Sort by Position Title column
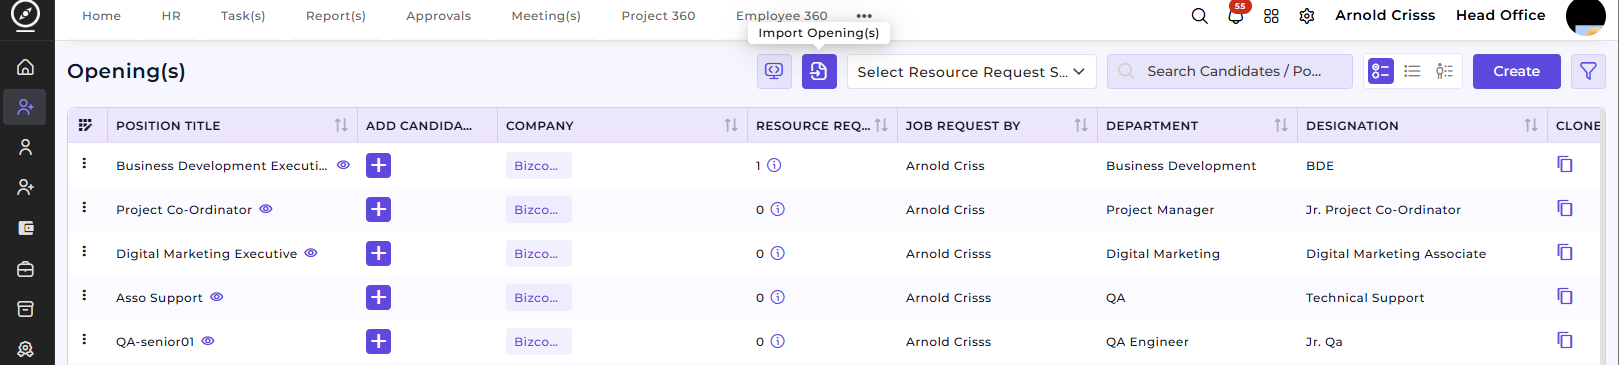The width and height of the screenshot is (1619, 365). click(x=341, y=125)
